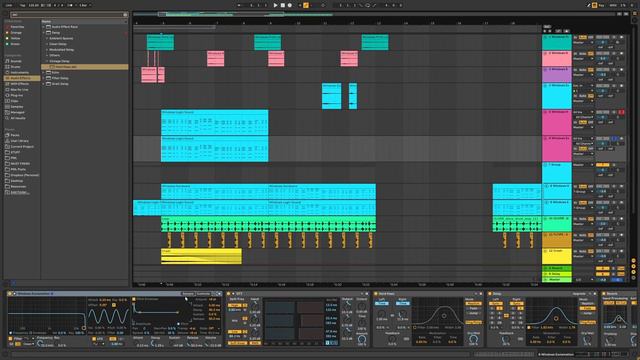640x360 pixels.
Task: Click the Tap tempo button
Action: coord(23,5)
